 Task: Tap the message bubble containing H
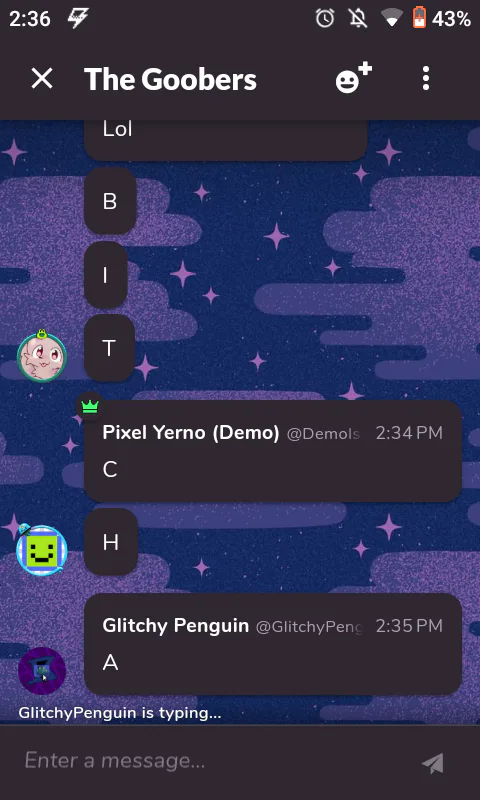tap(111, 542)
